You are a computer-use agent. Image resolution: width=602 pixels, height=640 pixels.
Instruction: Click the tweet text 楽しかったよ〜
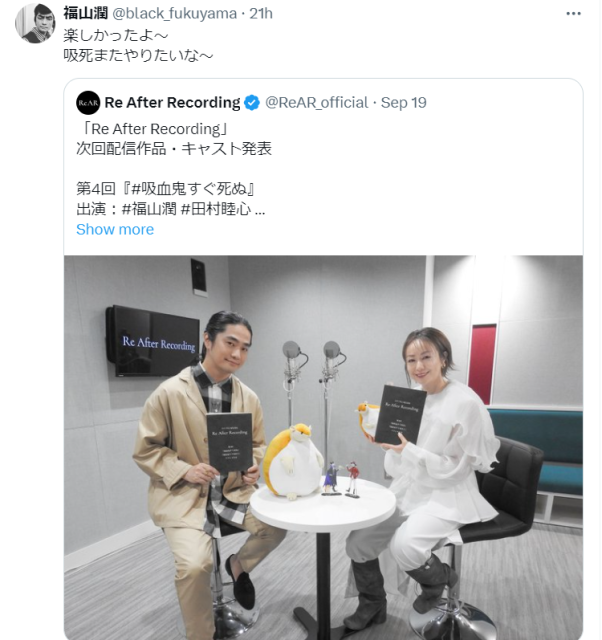point(116,35)
